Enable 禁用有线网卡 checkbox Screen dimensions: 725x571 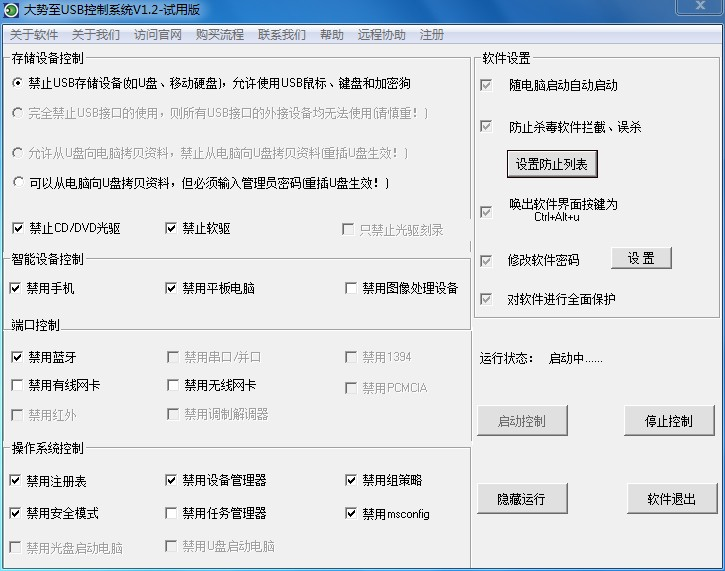click(17, 385)
